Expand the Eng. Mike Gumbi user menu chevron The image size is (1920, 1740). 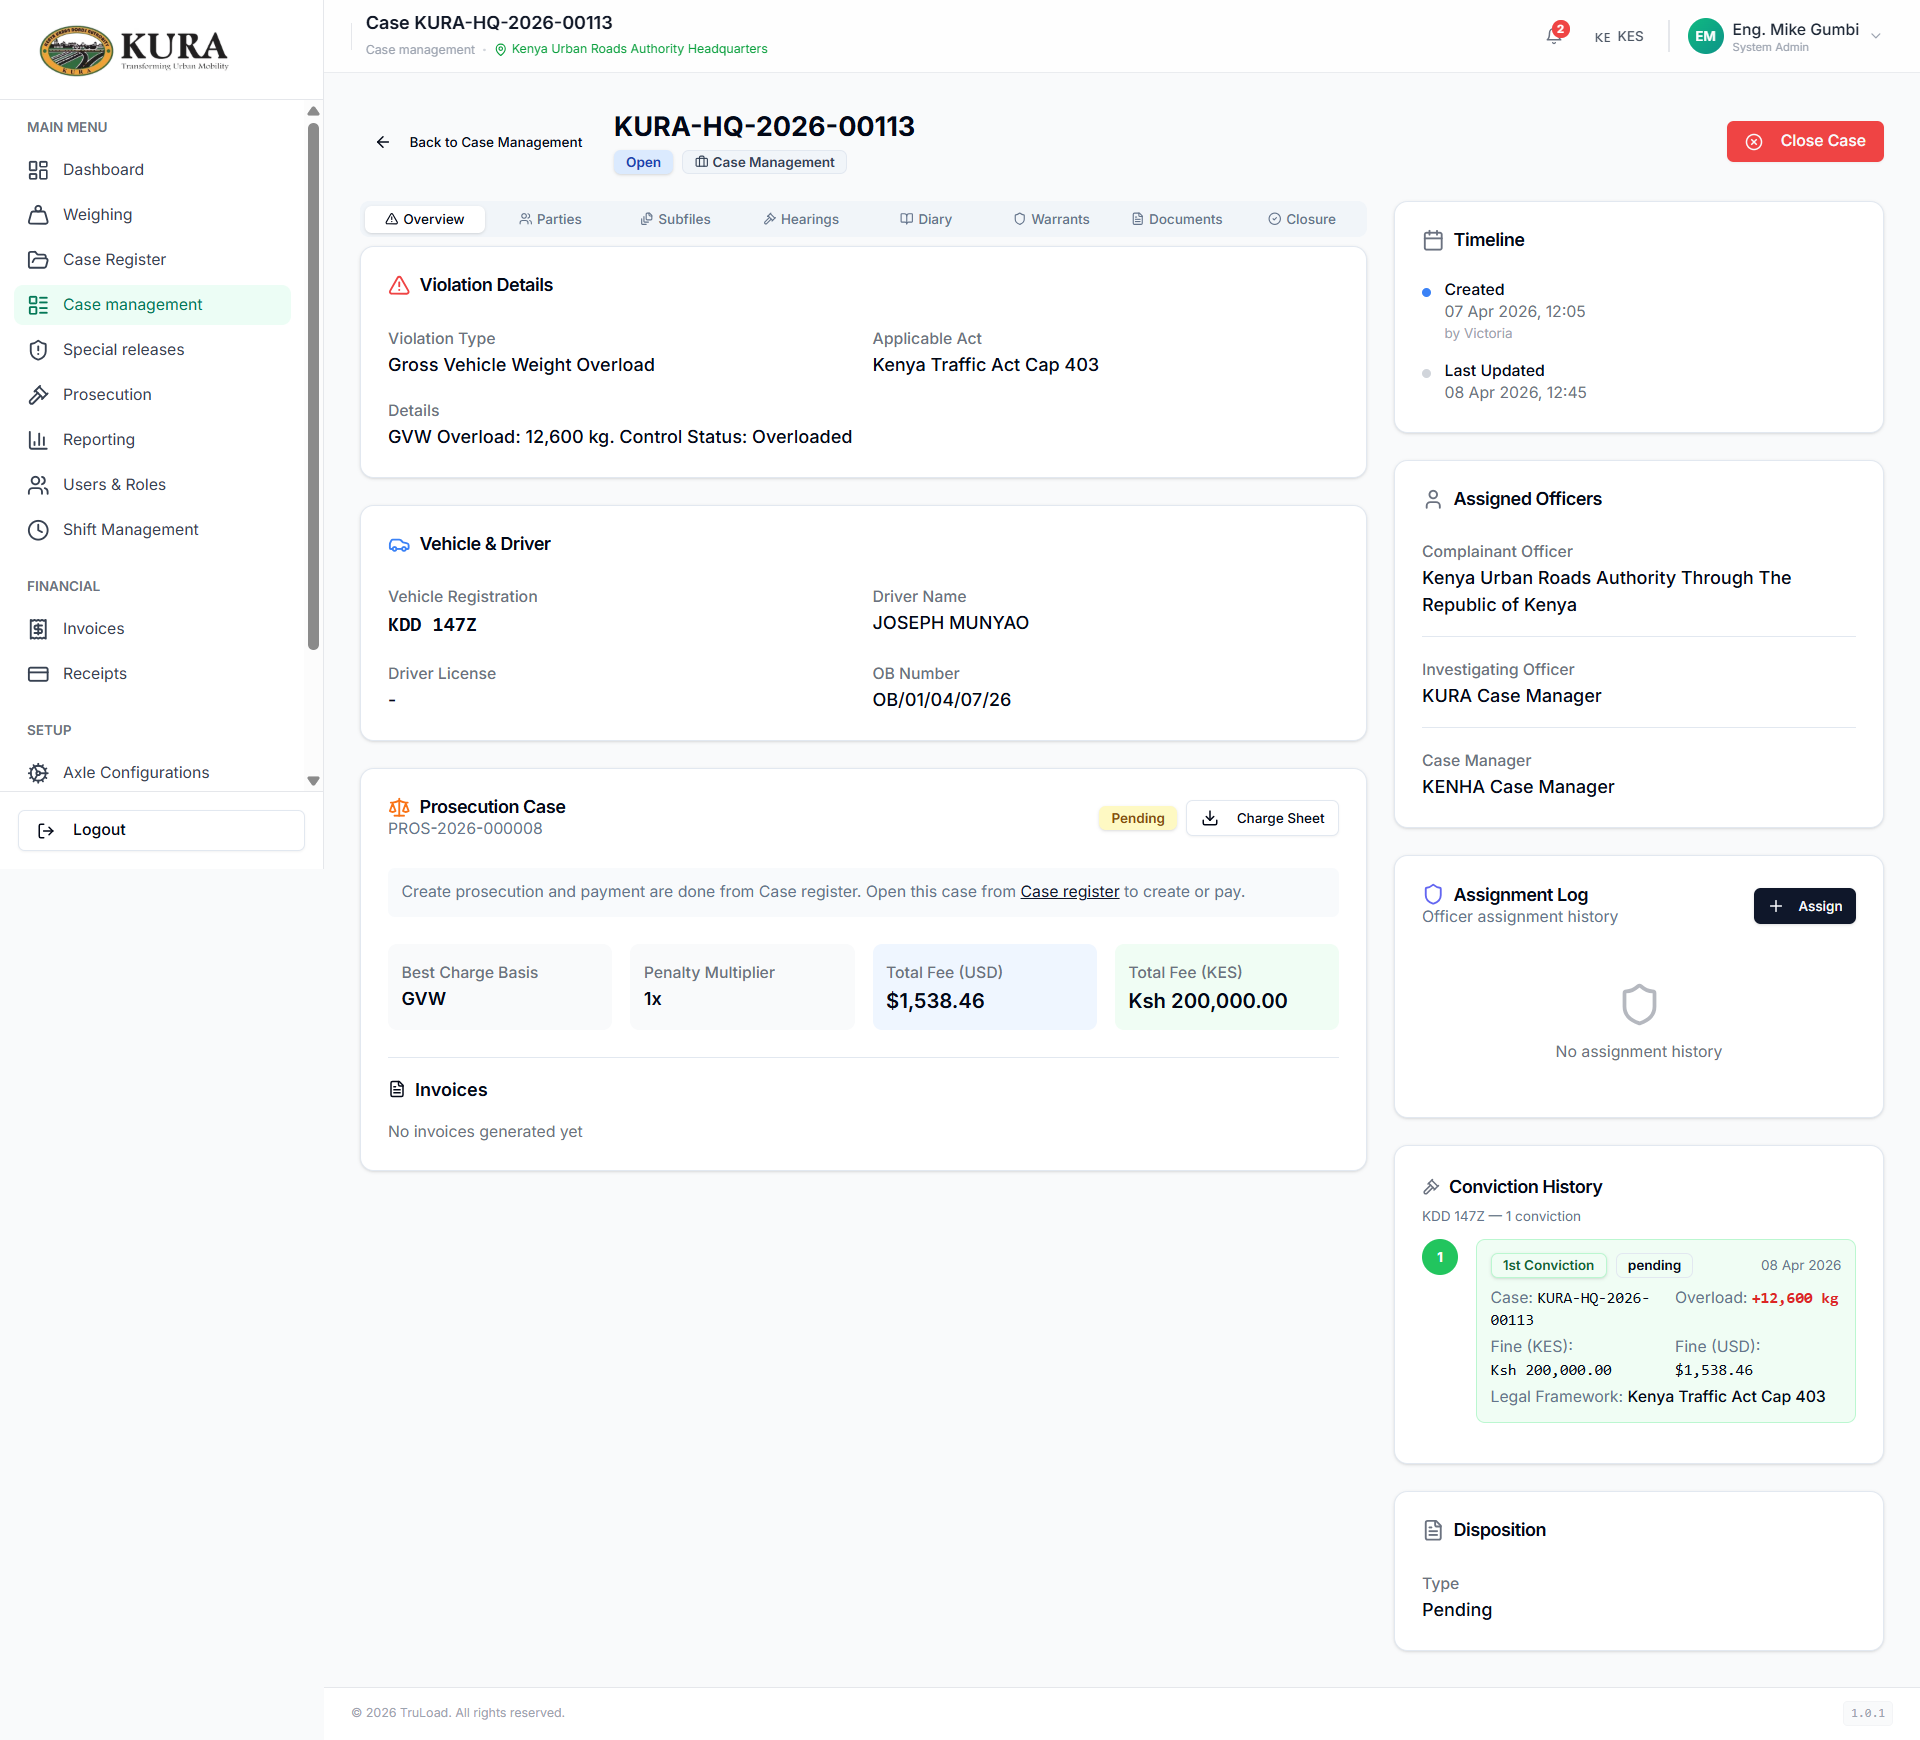tap(1876, 37)
